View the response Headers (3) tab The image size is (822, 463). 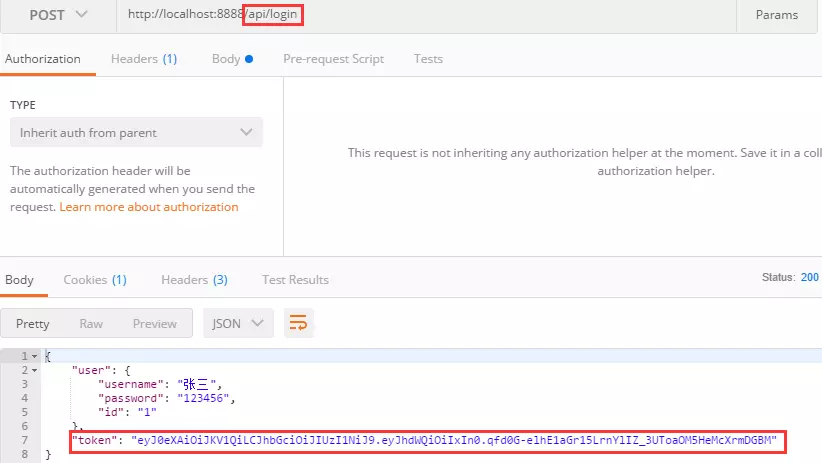click(194, 279)
